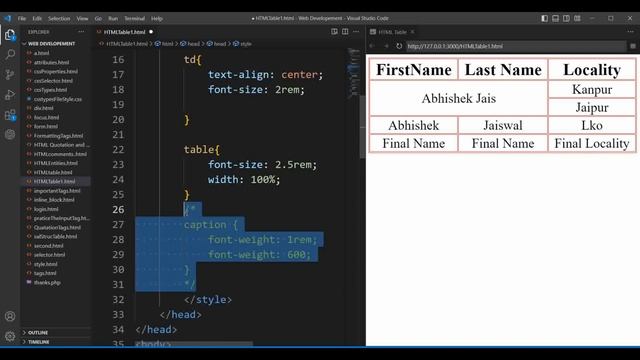Image resolution: width=640 pixels, height=360 pixels.
Task: Toggle the bottom panel layout icon
Action: pyautogui.click(x=556, y=18)
